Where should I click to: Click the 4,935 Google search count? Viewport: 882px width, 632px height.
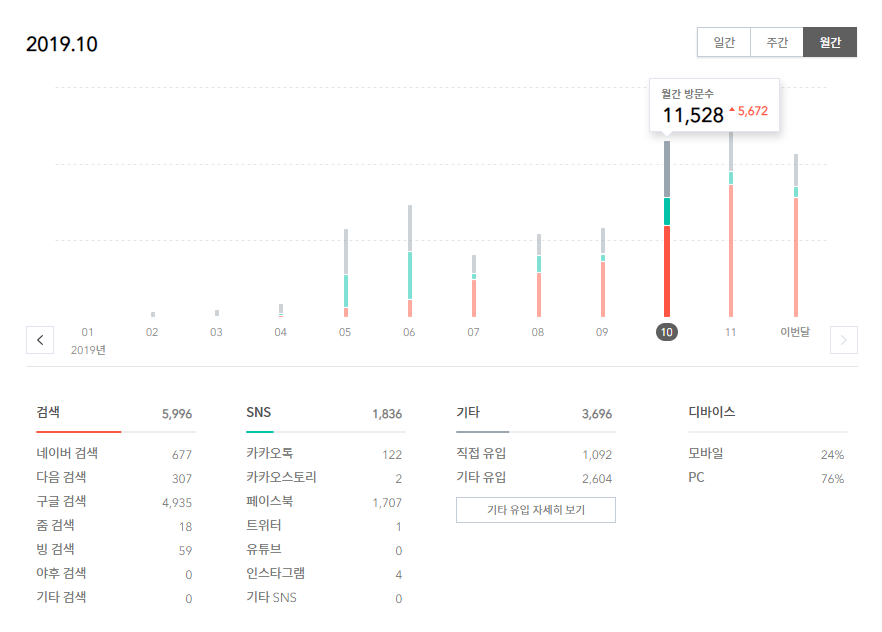tap(177, 502)
